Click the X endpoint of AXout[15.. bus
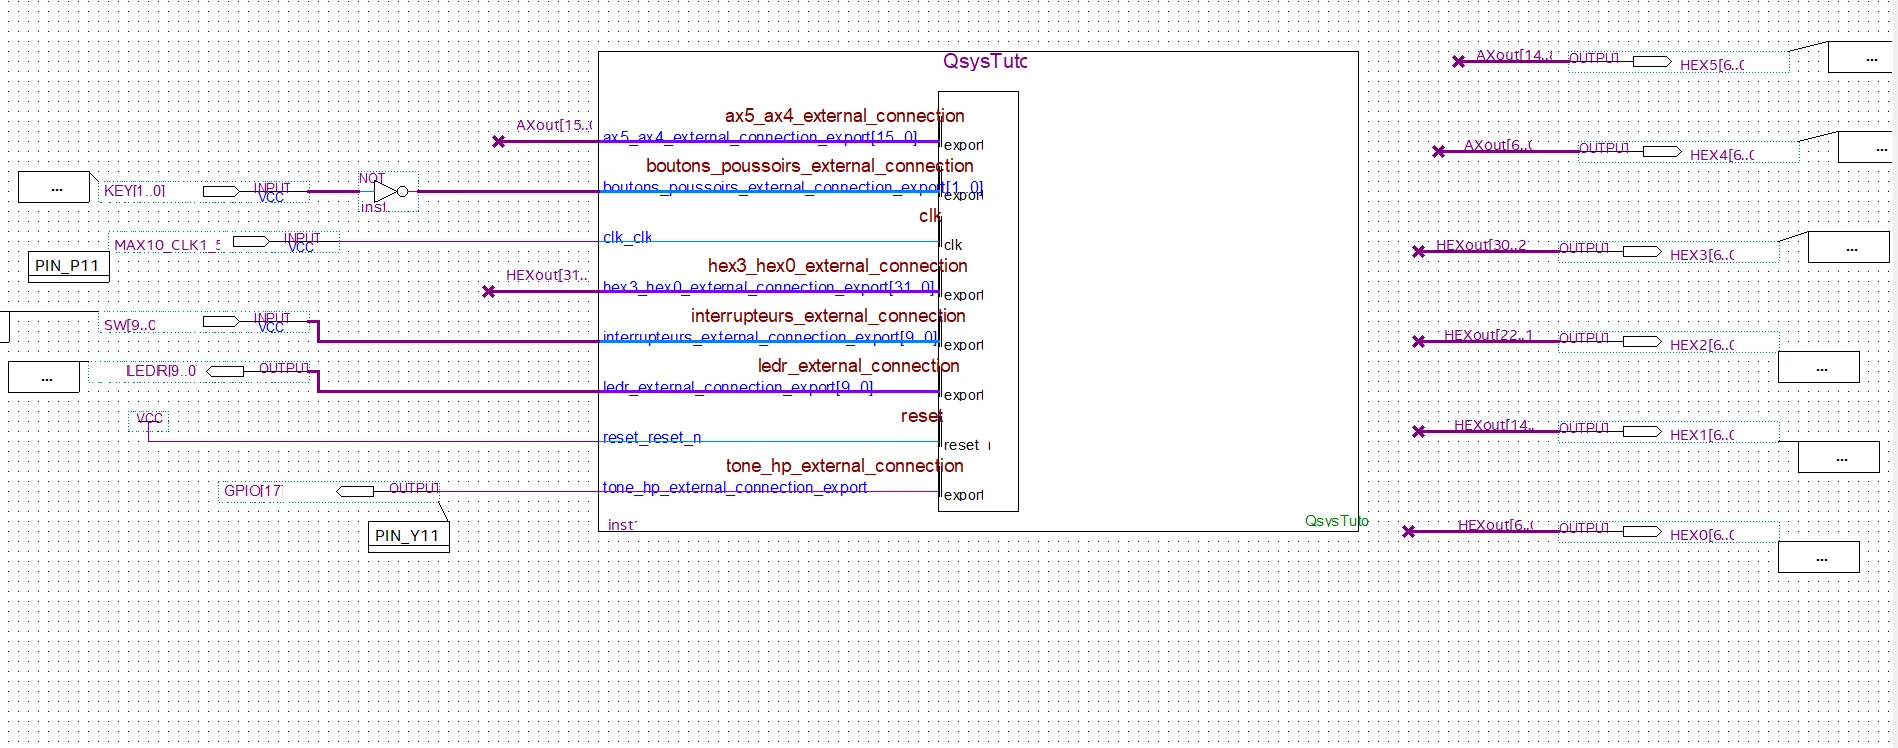This screenshot has width=1898, height=748. 499,141
